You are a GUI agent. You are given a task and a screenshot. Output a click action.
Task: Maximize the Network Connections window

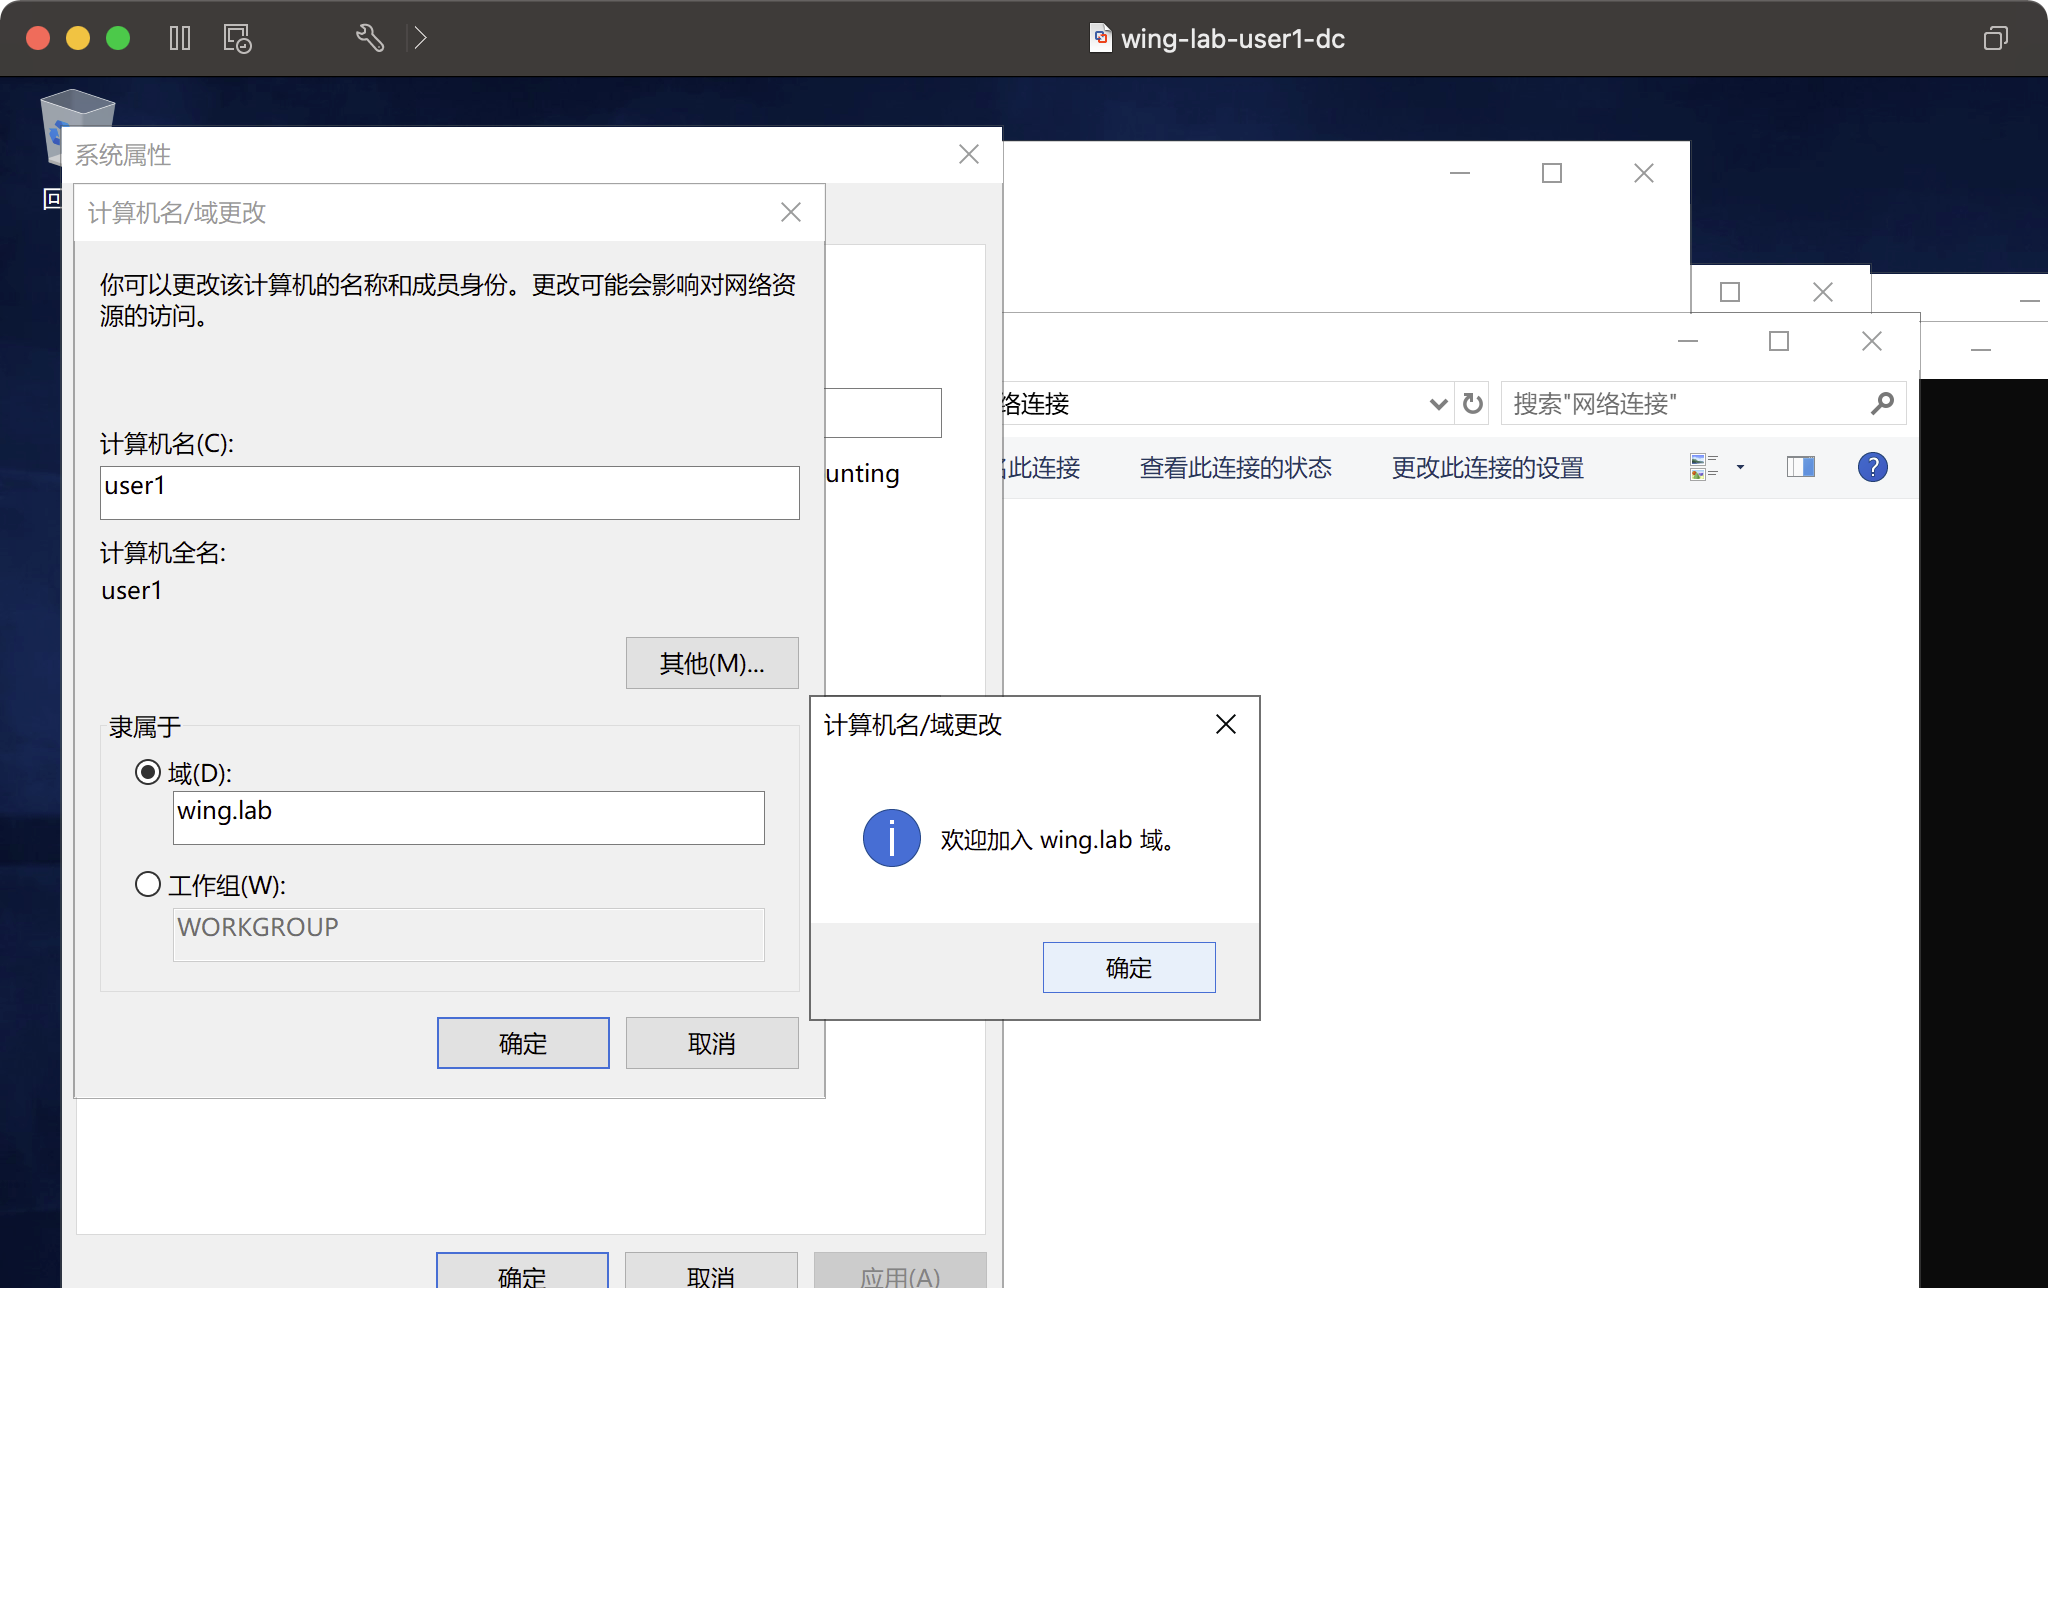coord(1779,341)
